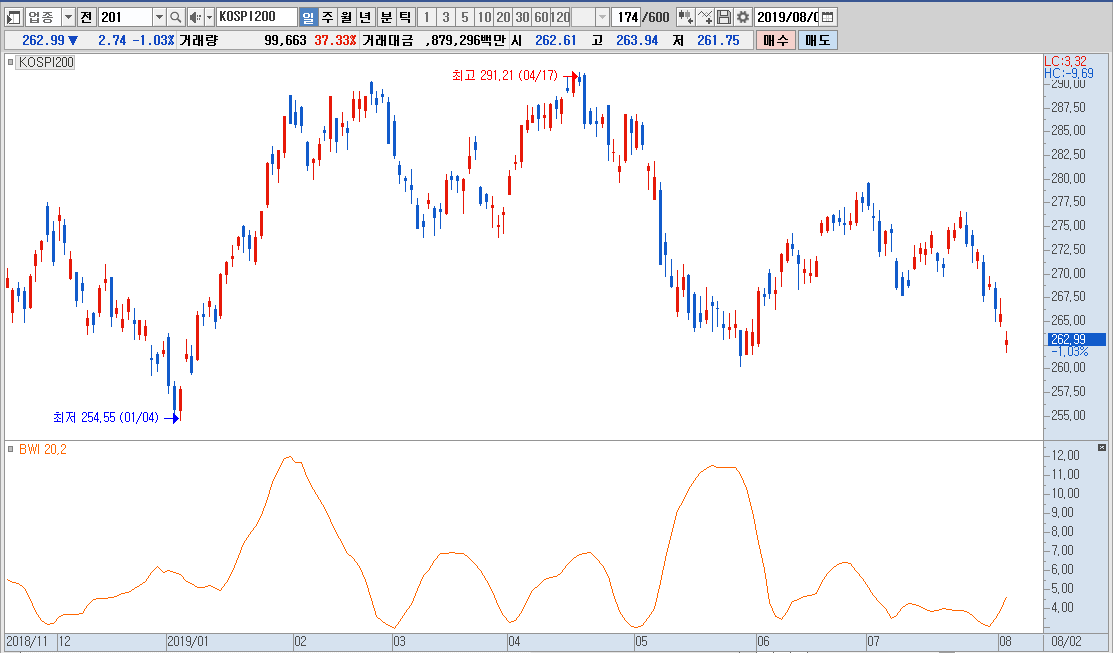Viewport: 1113px width, 653px height.
Task: Select the 분 (minute) chart tab
Action: pyautogui.click(x=386, y=17)
